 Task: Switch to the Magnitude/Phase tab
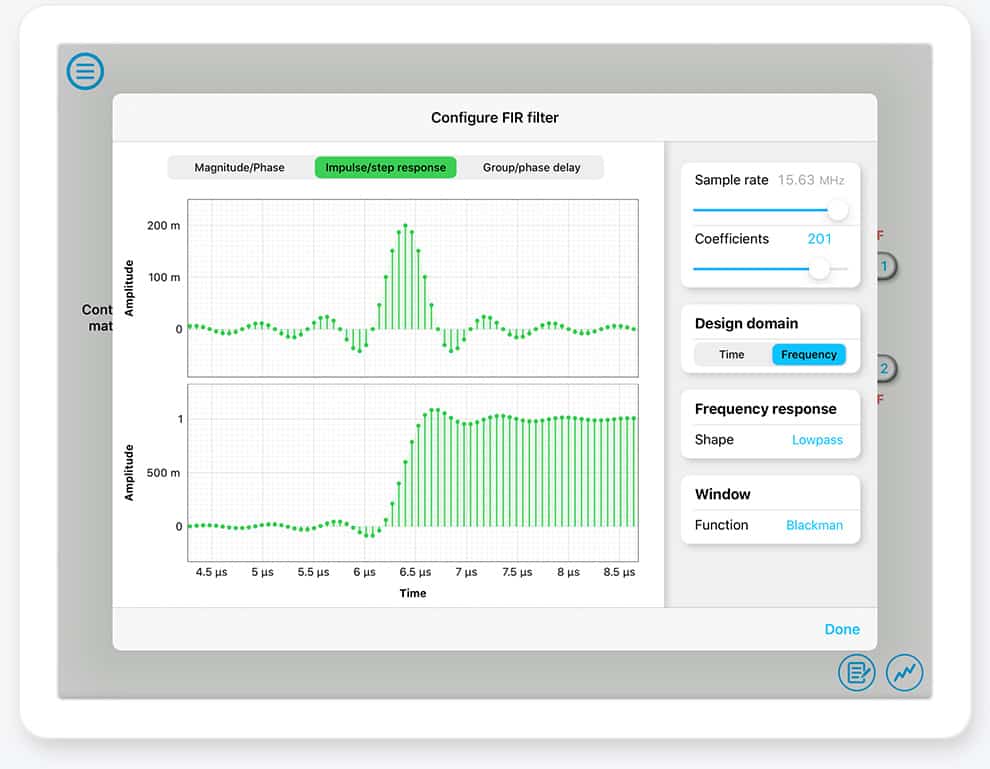coord(239,167)
